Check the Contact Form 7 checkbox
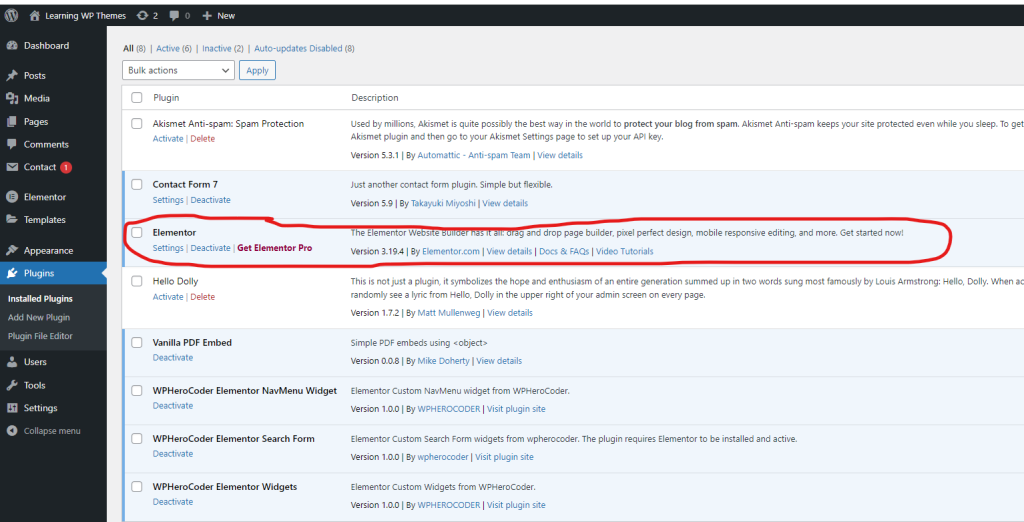 pyautogui.click(x=136, y=184)
